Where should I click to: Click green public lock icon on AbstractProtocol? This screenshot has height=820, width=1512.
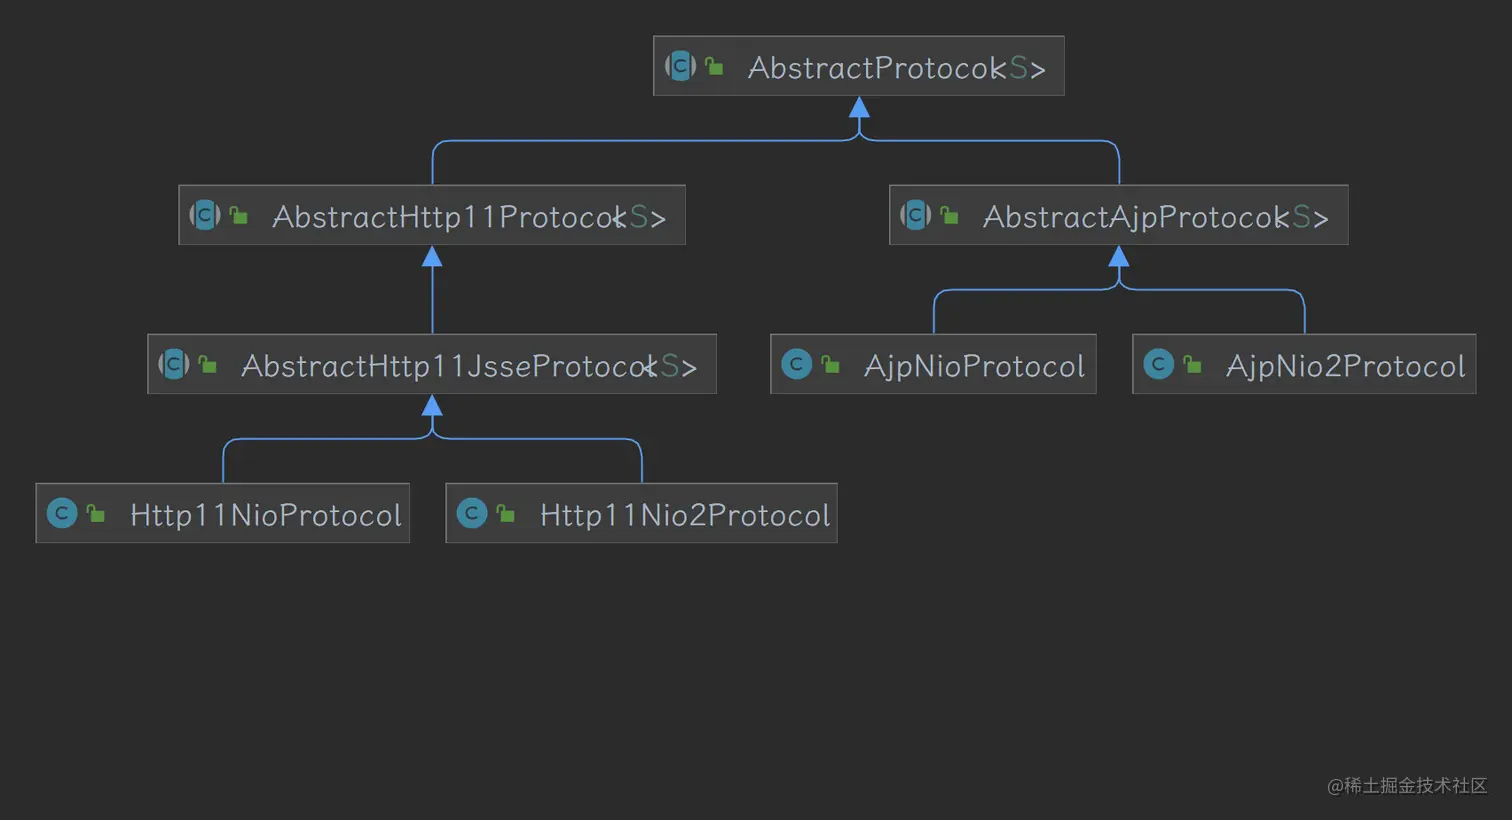point(714,66)
